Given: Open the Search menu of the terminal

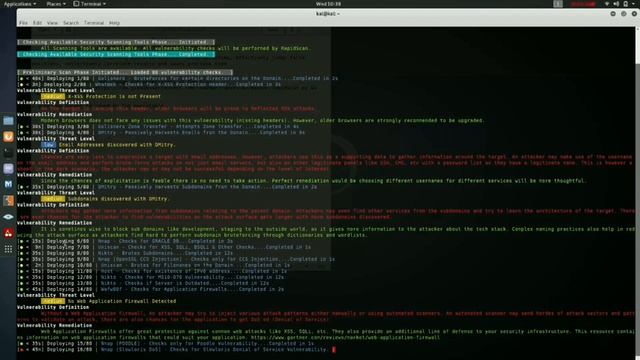Looking at the screenshot, I should coord(71,23).
